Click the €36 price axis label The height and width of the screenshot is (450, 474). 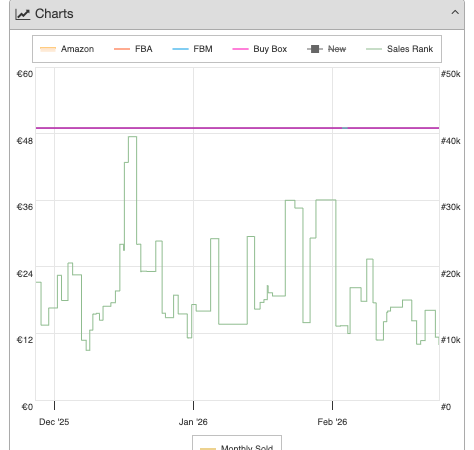tap(25, 207)
